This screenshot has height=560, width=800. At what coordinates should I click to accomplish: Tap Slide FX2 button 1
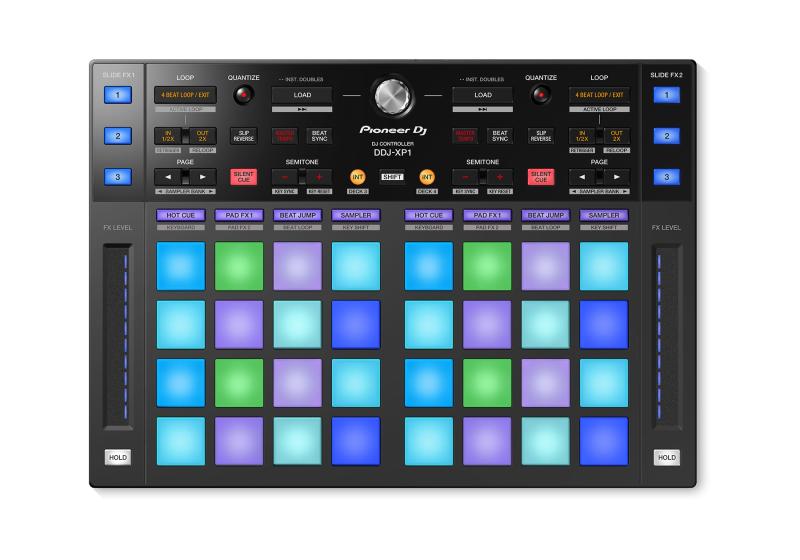pyautogui.click(x=666, y=95)
